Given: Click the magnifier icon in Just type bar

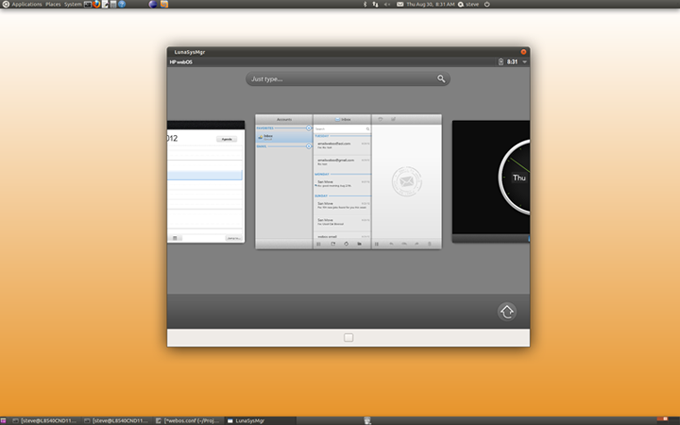Looking at the screenshot, I should point(441,79).
